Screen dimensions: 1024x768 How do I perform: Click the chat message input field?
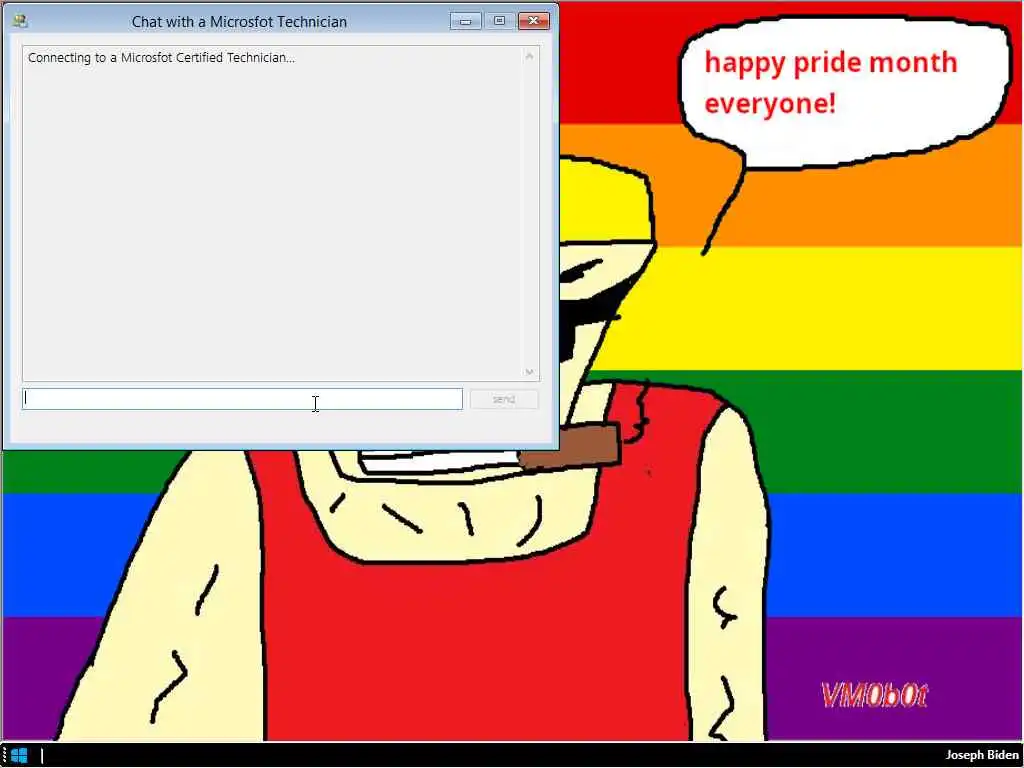point(242,399)
